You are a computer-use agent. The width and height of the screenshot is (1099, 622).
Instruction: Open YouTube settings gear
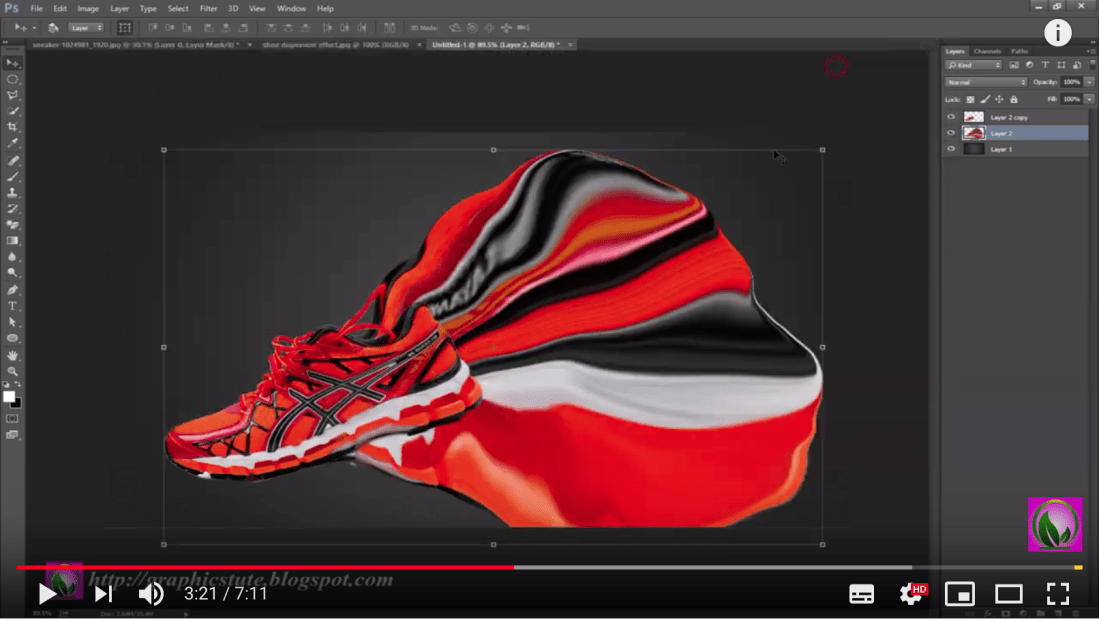click(912, 594)
